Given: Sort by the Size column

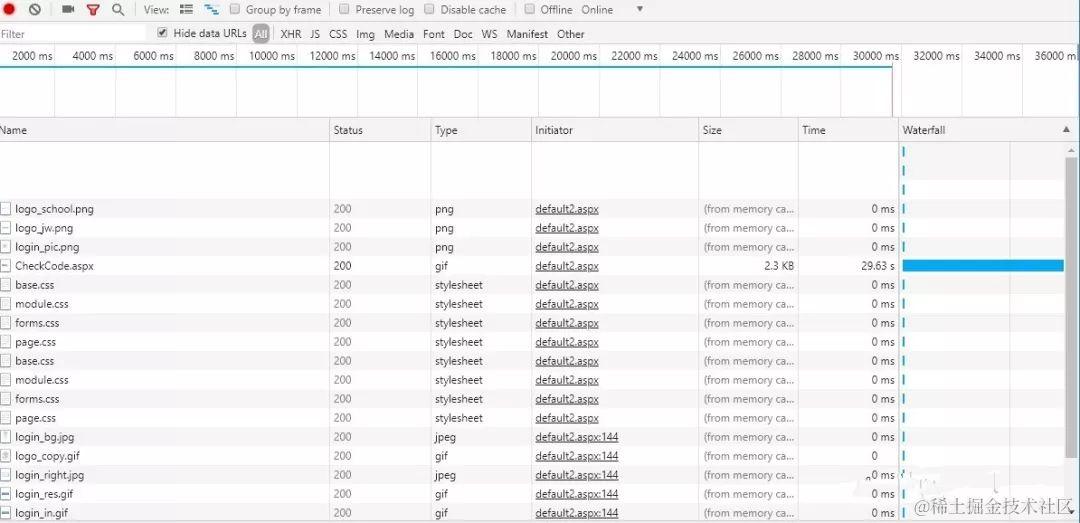Looking at the screenshot, I should coord(749,130).
